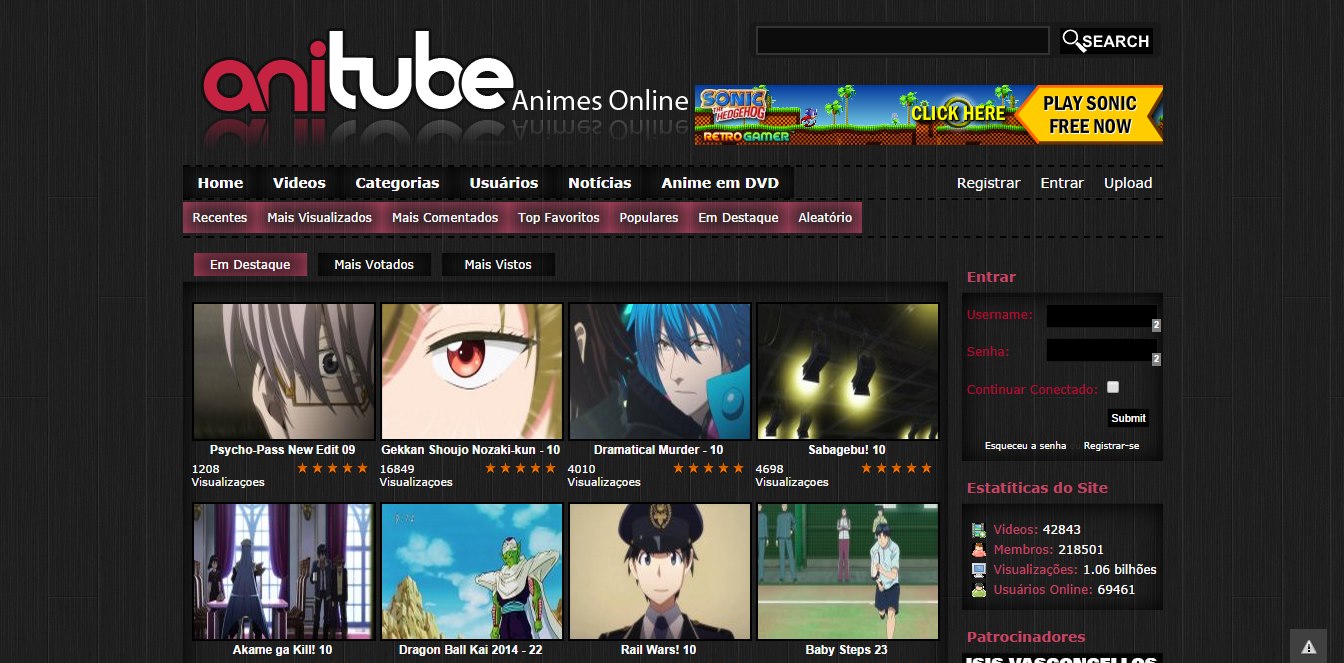Select Notícias in the navigation bar
Image resolution: width=1344 pixels, height=663 pixels.
599,183
